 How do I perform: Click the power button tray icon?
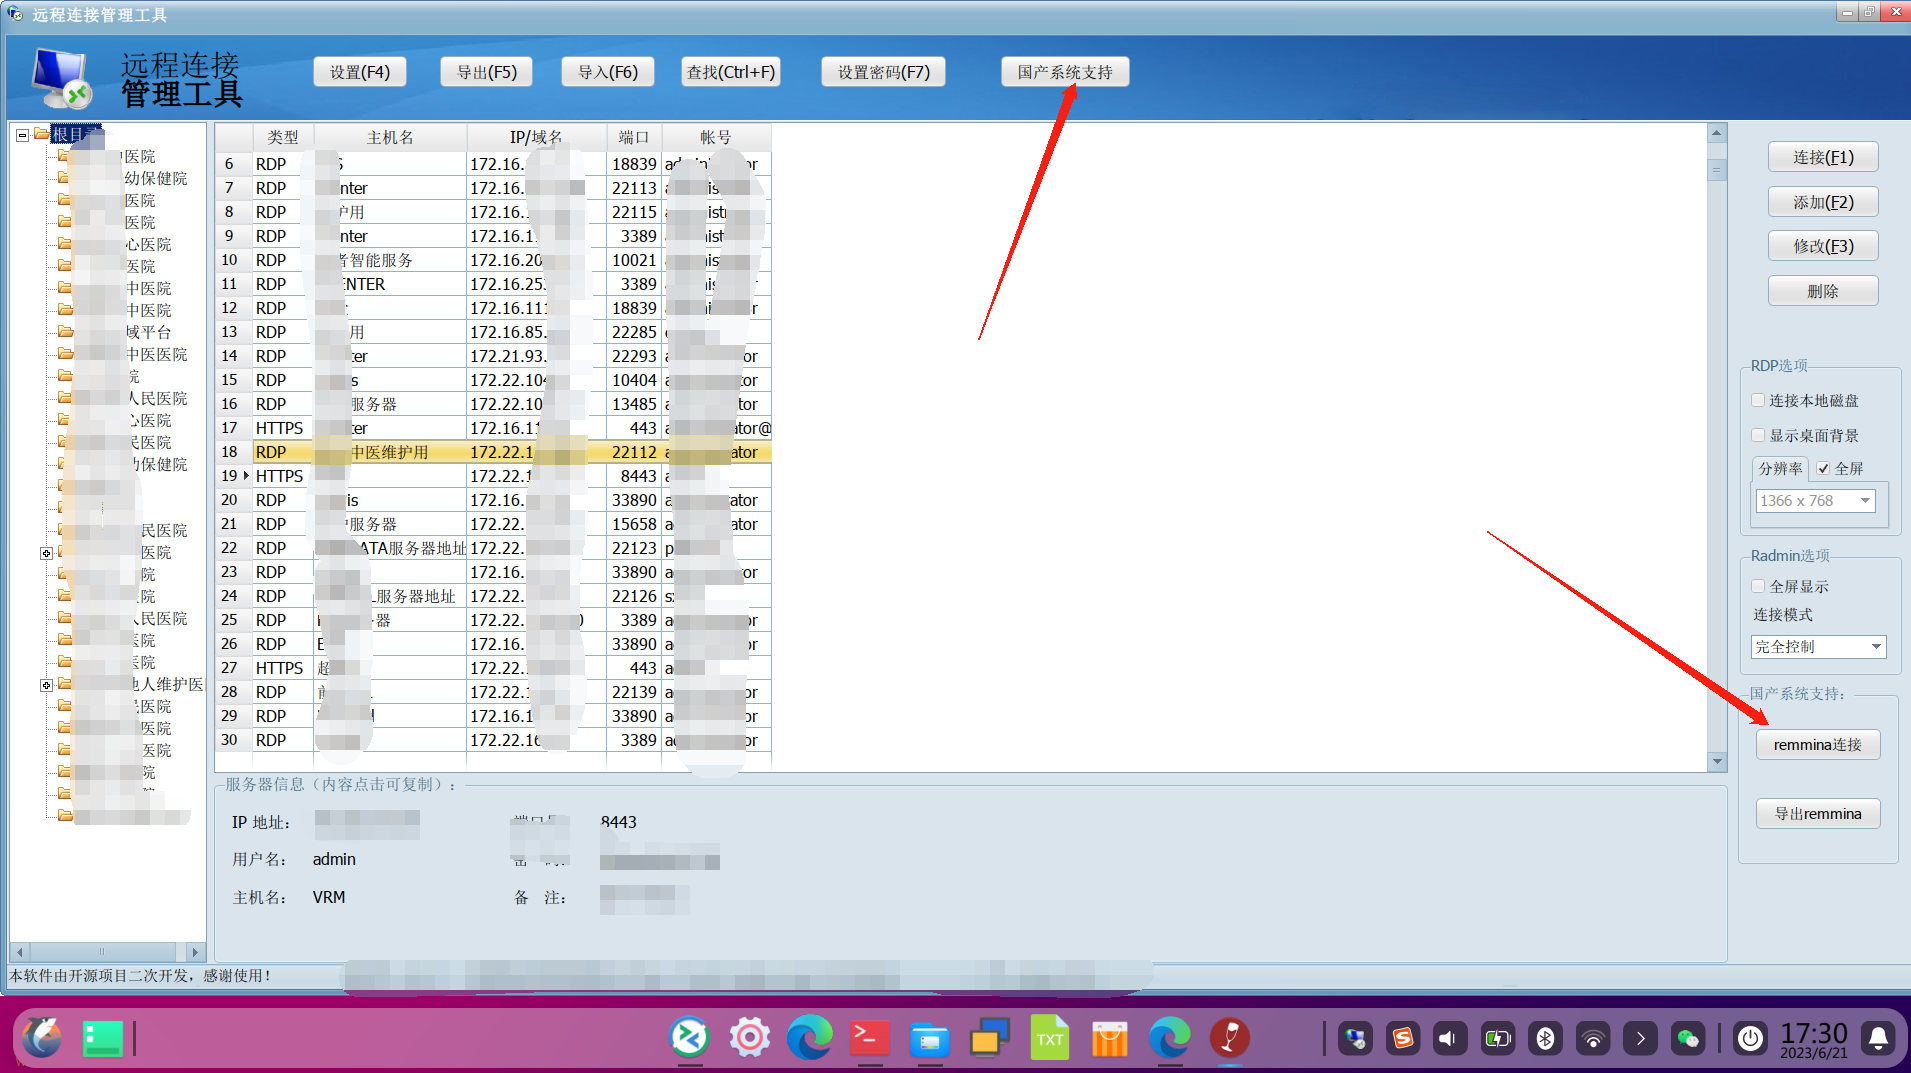(x=1750, y=1039)
